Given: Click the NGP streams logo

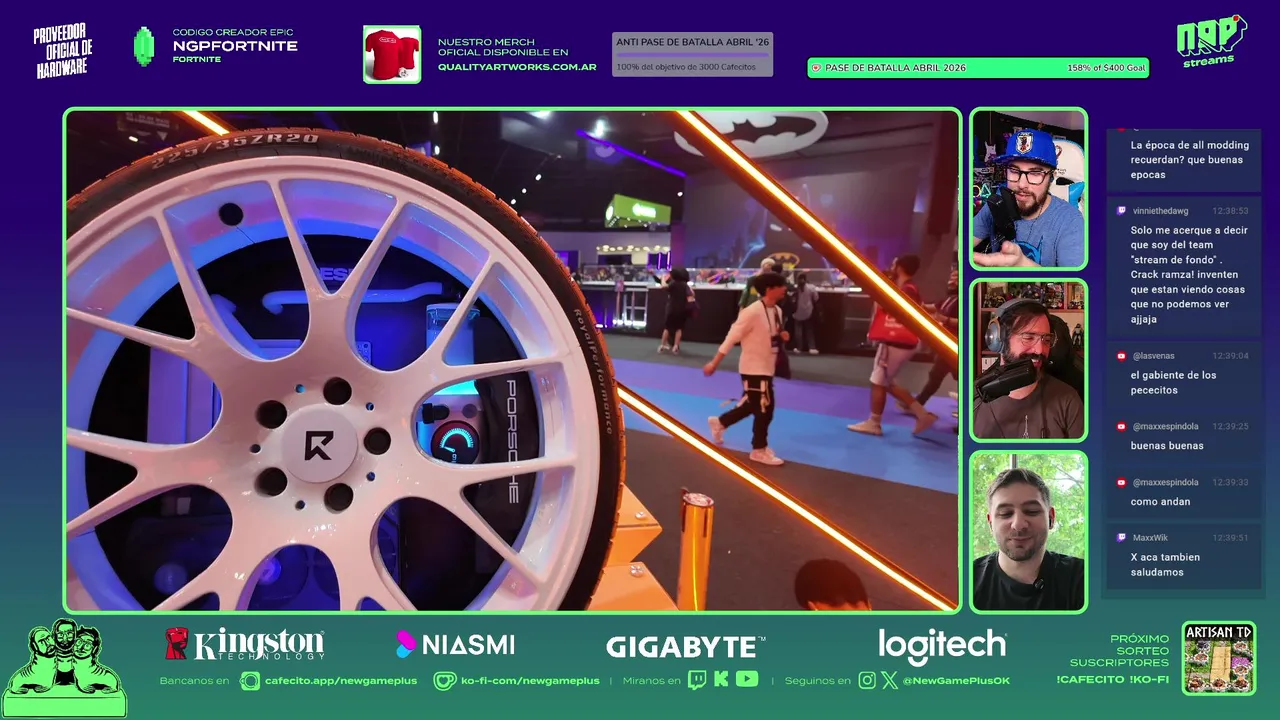Looking at the screenshot, I should click(x=1211, y=42).
